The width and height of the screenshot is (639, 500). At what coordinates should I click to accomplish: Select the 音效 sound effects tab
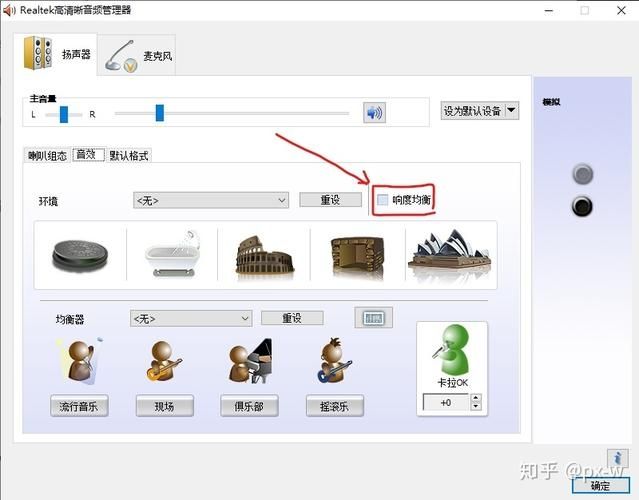tap(86, 154)
